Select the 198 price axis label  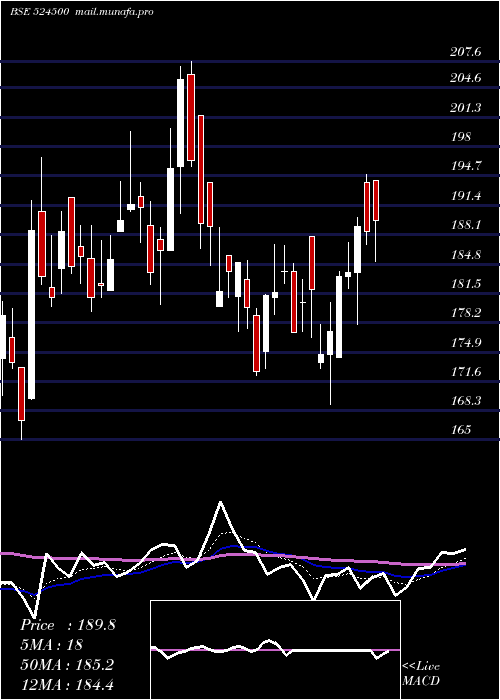[x=461, y=137]
